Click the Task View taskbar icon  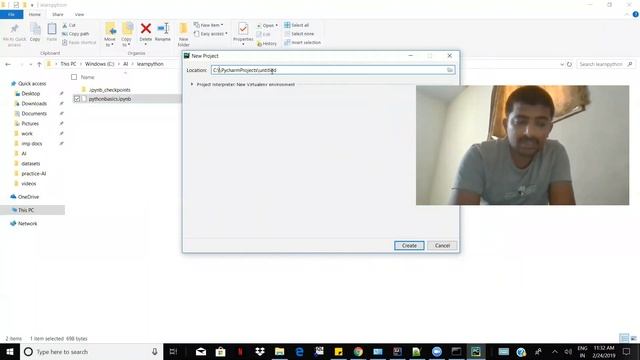pos(173,351)
